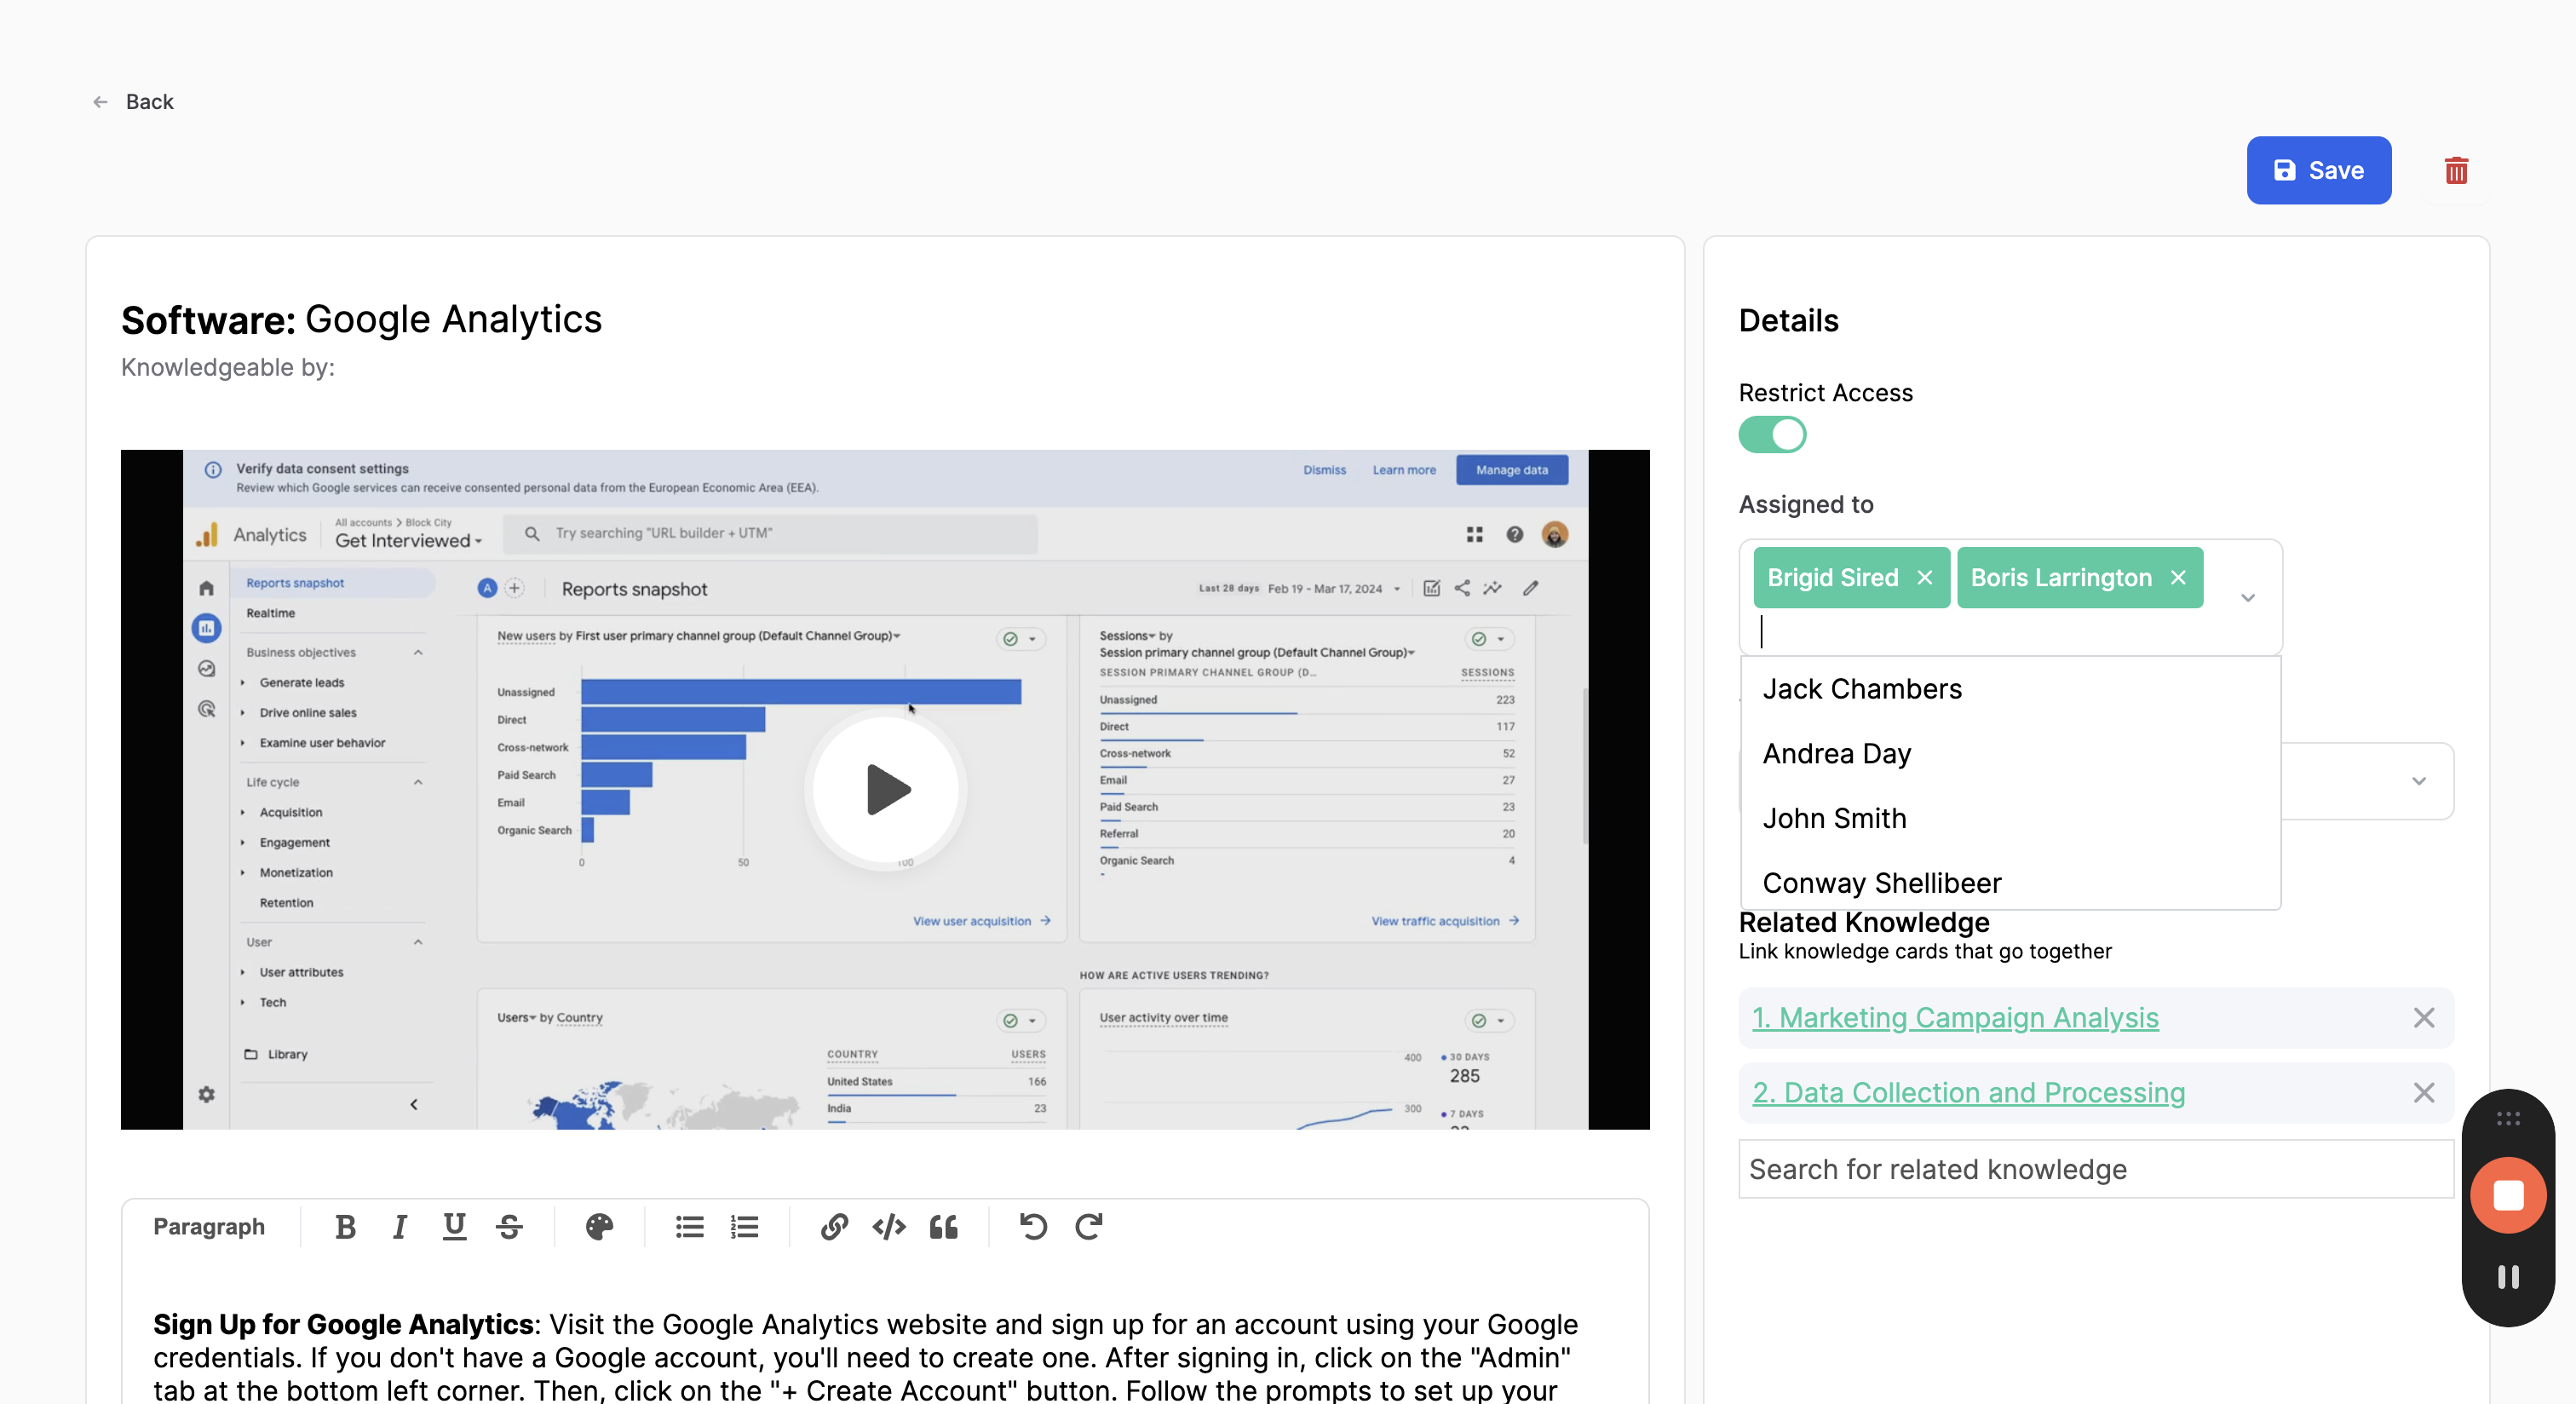Choose Conway Shellibeer option

[2010, 882]
